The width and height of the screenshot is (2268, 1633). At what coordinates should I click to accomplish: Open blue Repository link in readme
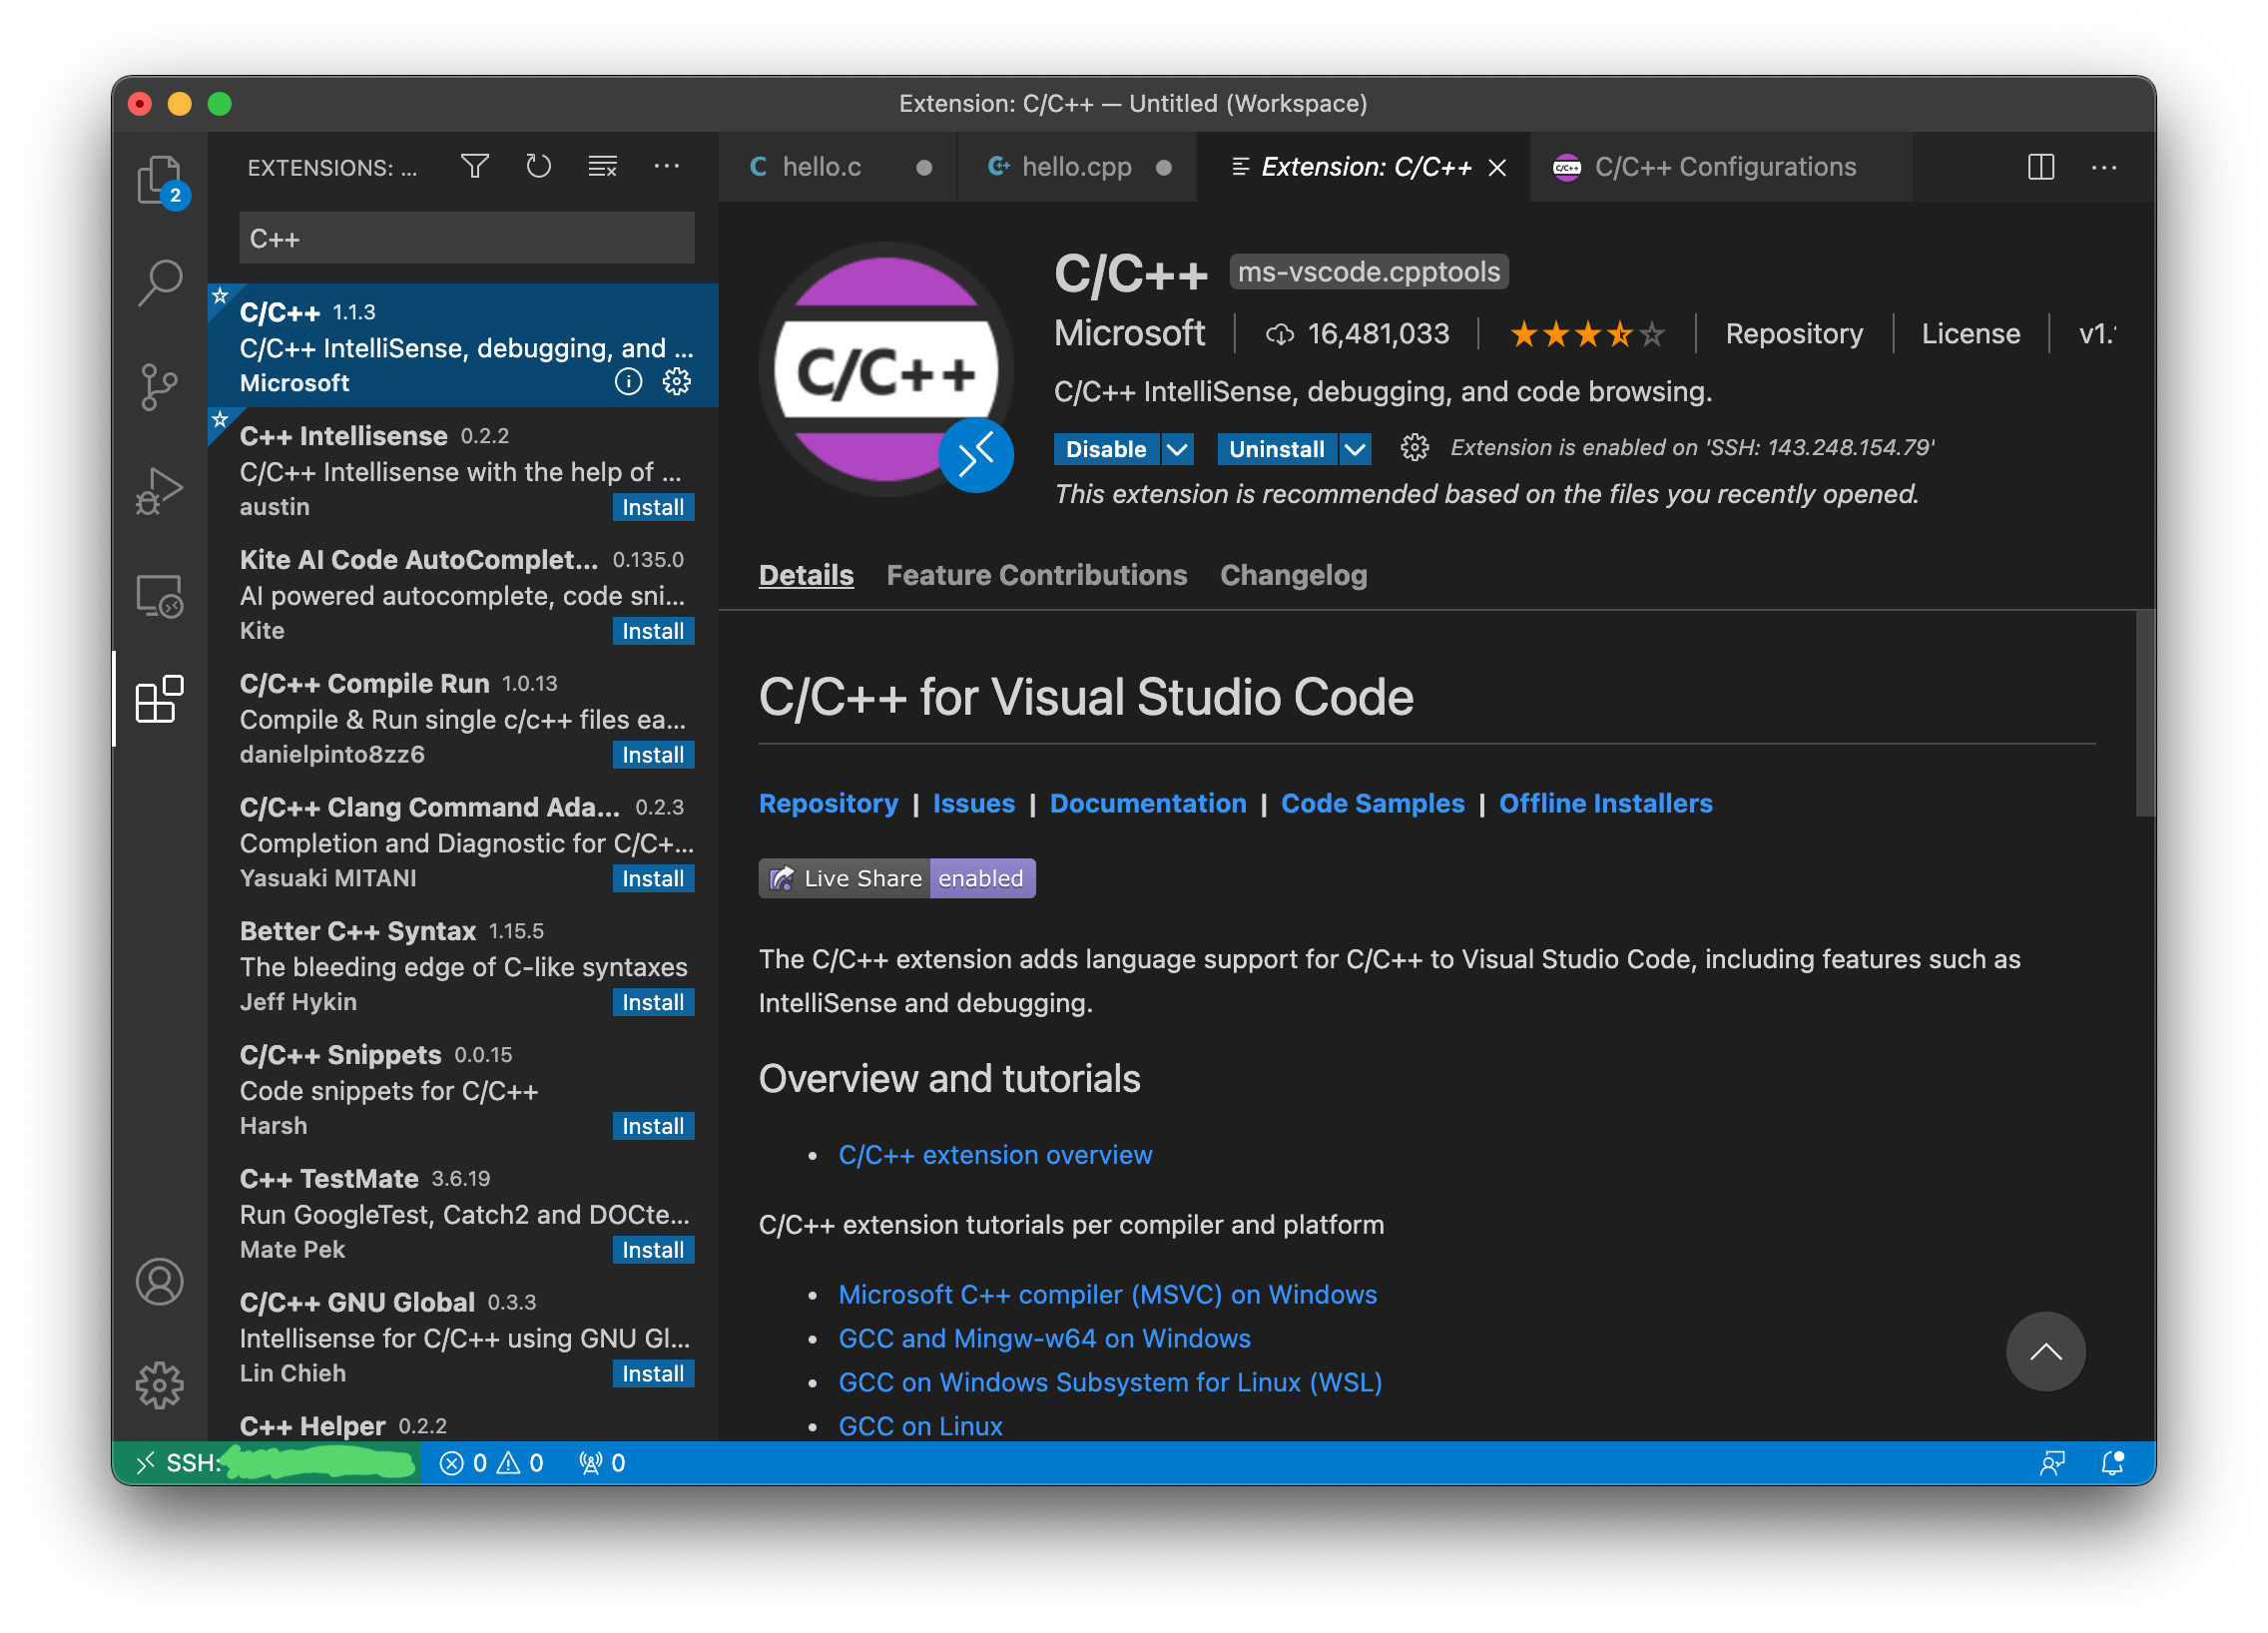tap(828, 804)
